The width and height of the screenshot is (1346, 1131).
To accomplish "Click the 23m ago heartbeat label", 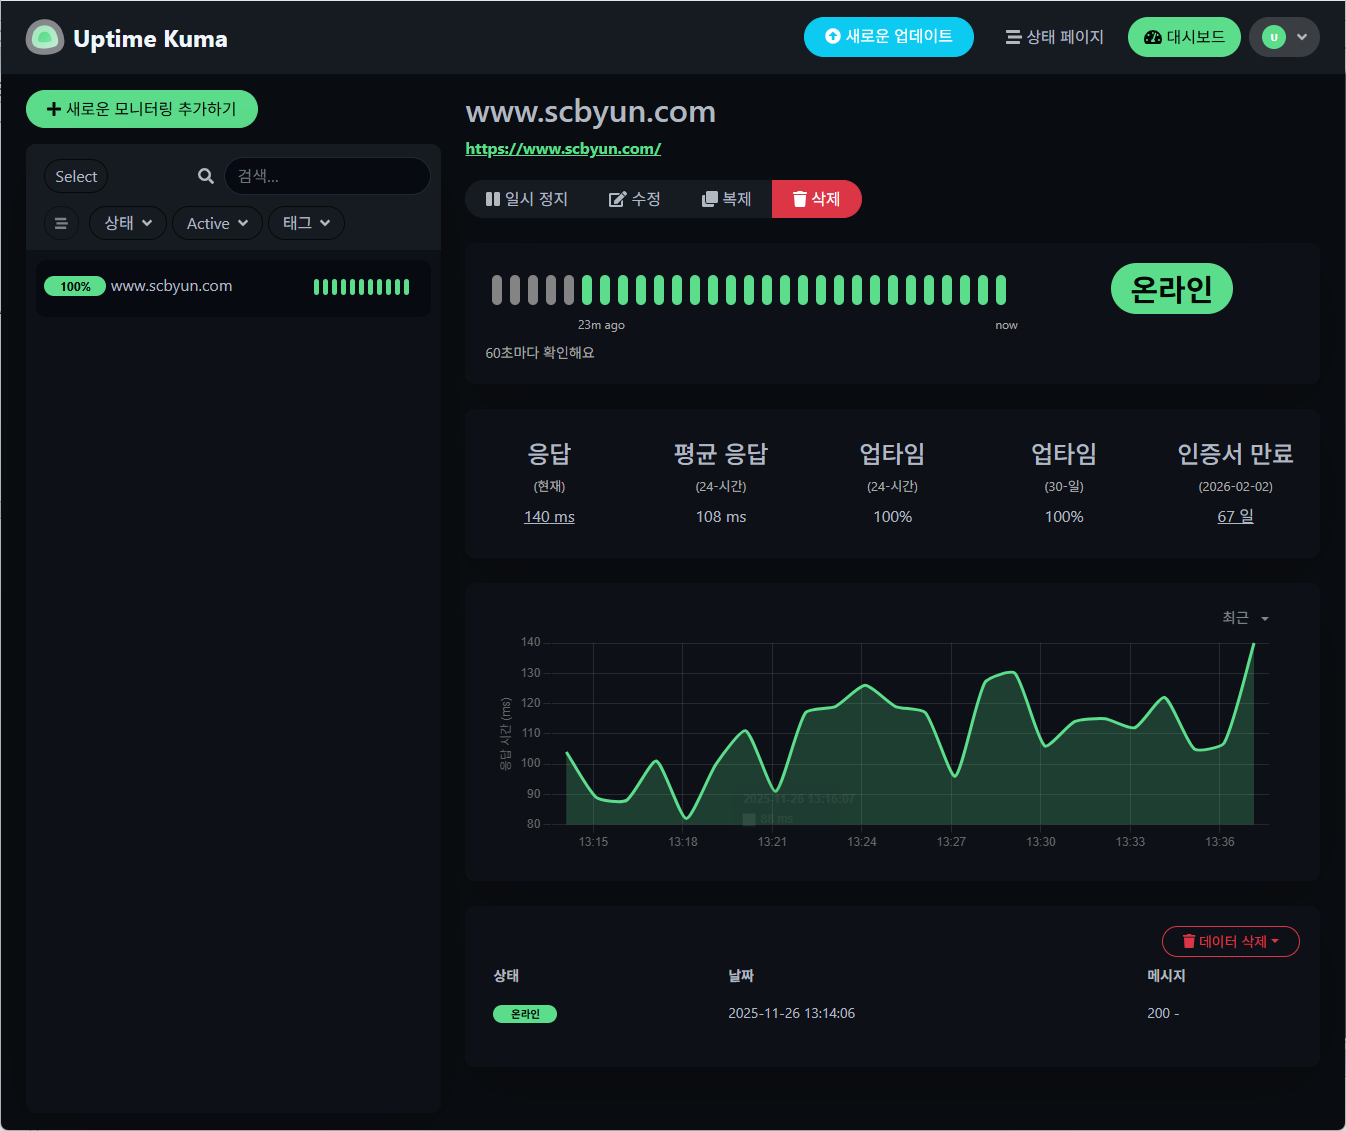I will pyautogui.click(x=601, y=325).
